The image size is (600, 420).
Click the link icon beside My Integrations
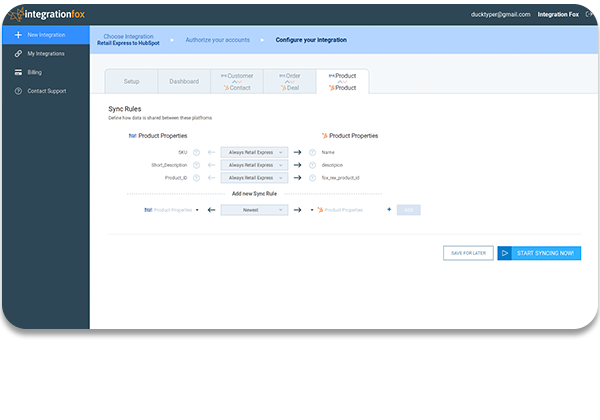click(18, 54)
